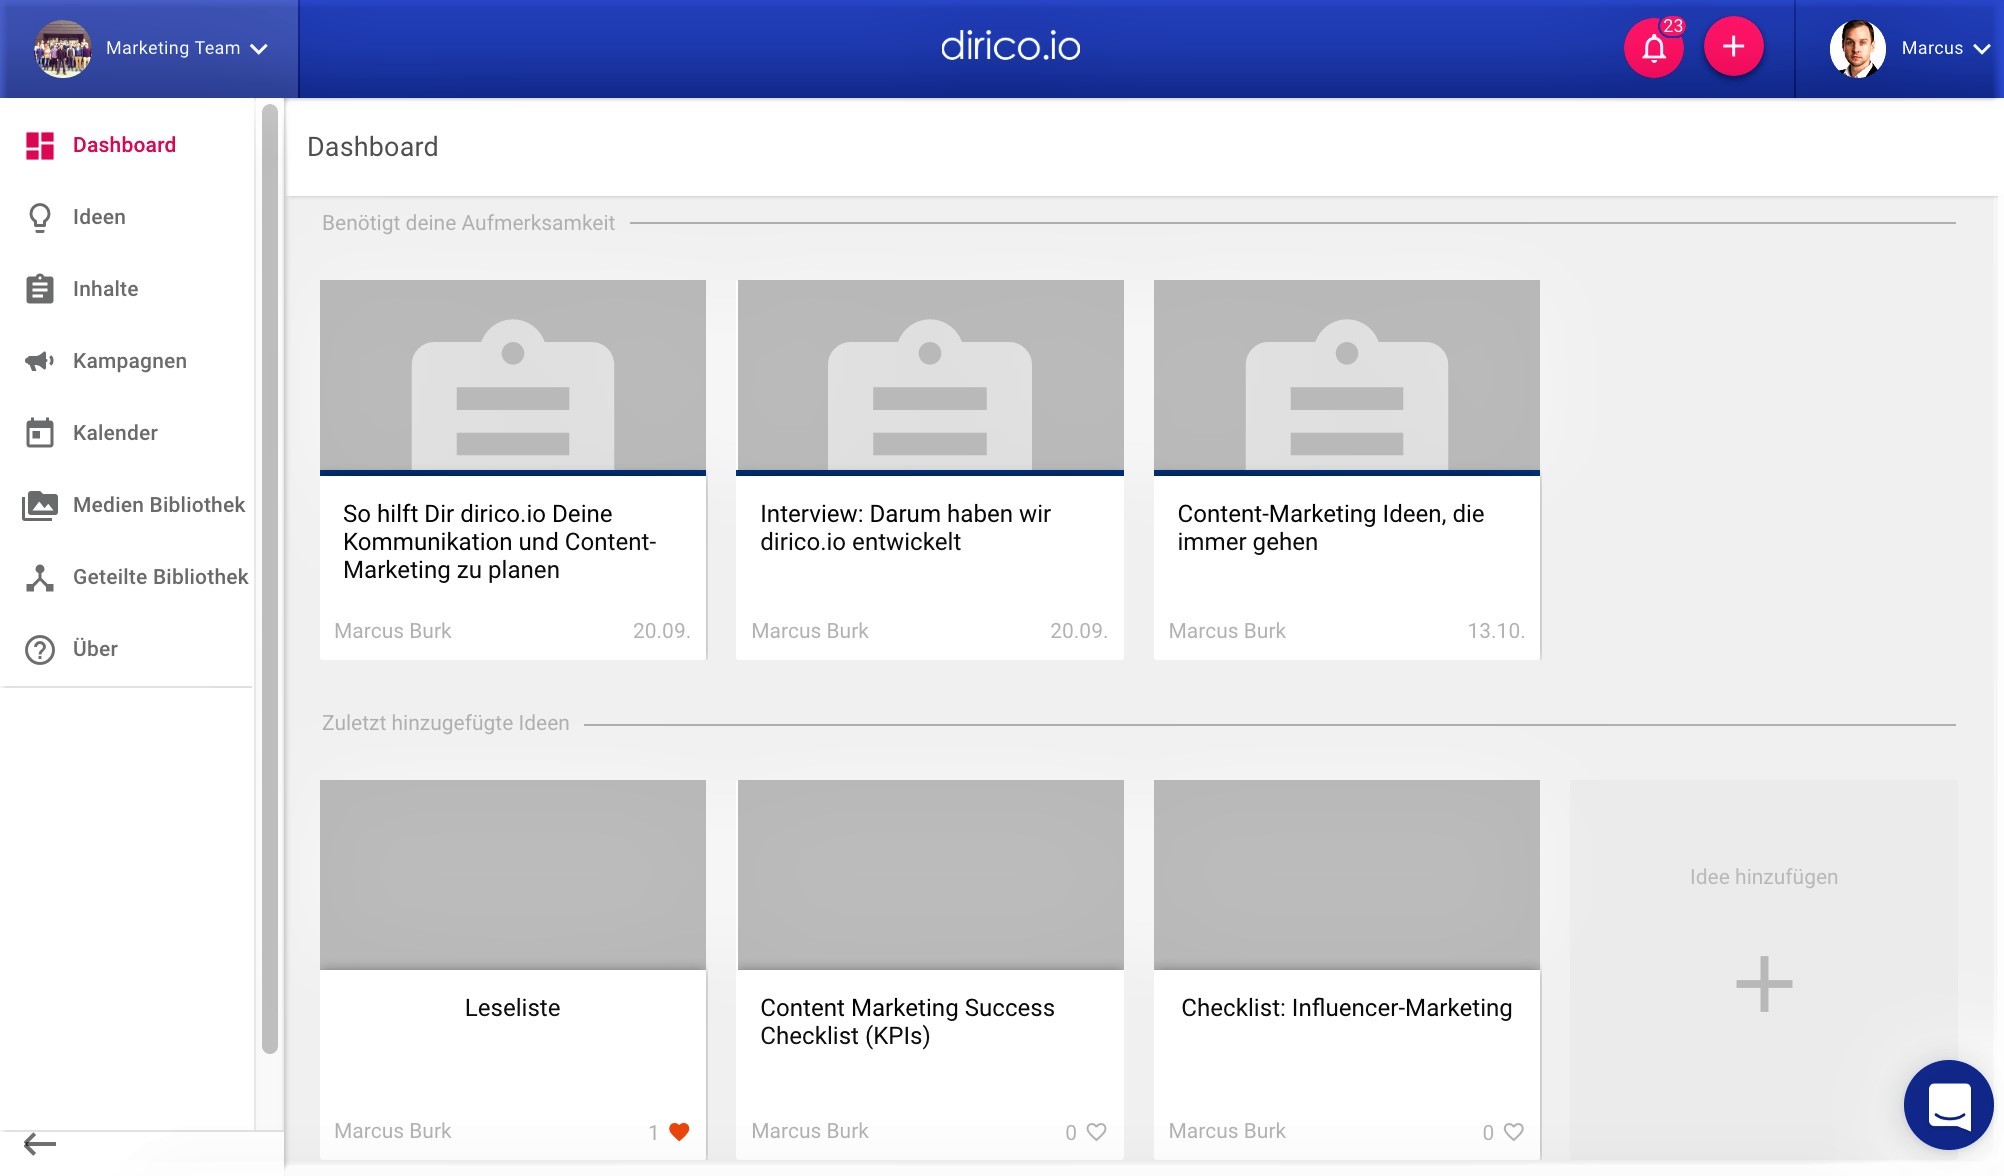Click the red plus create button

[x=1733, y=47]
